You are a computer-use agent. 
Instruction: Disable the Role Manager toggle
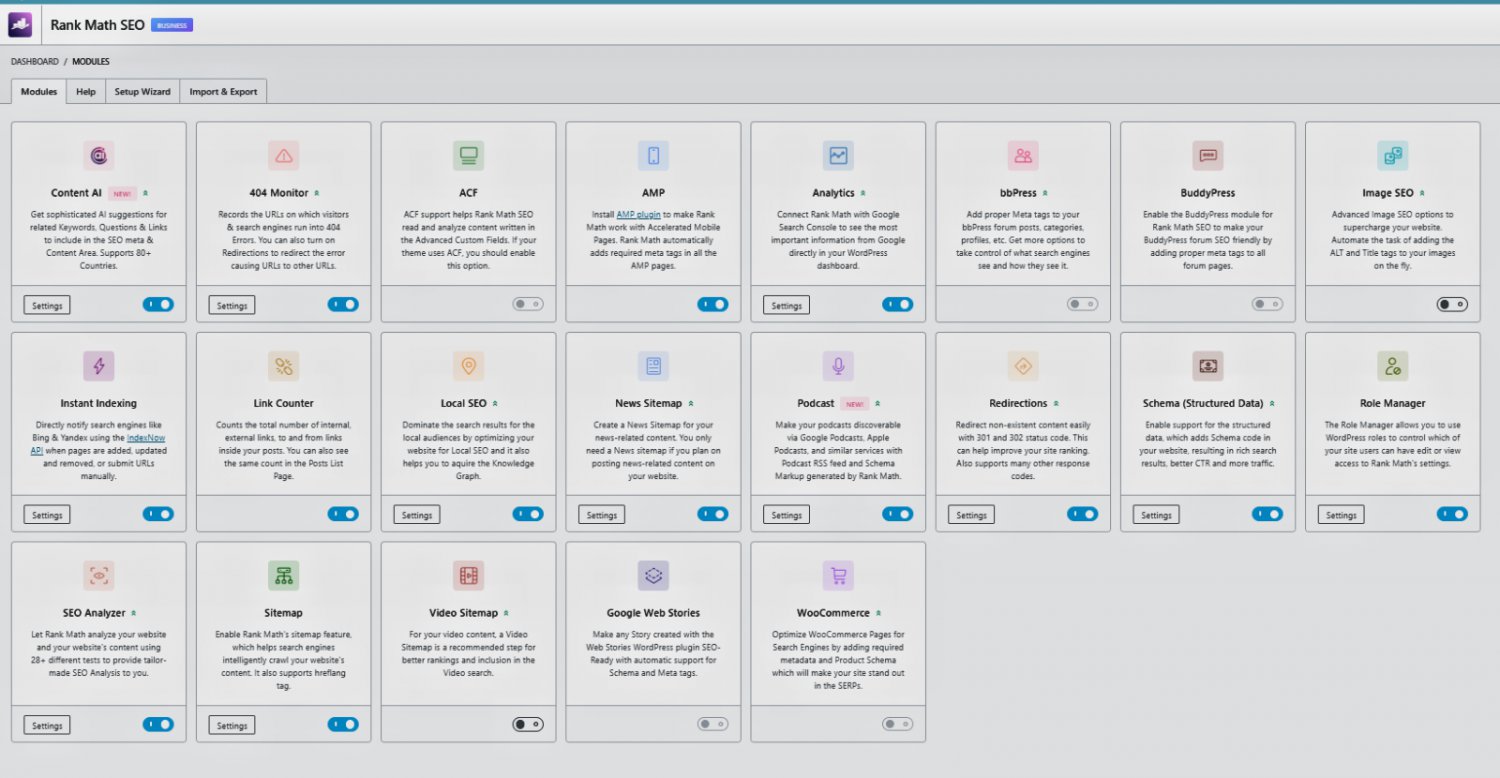[x=1452, y=514]
